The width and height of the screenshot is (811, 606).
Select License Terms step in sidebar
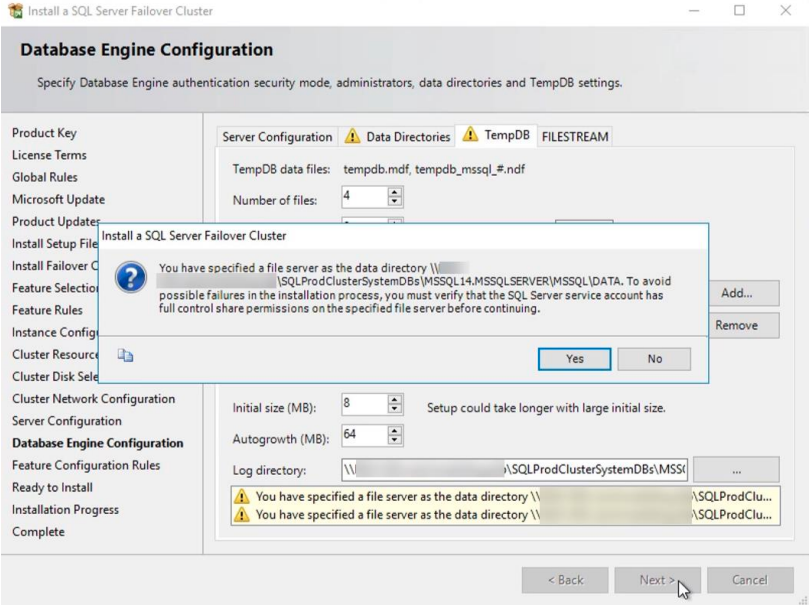pos(49,155)
